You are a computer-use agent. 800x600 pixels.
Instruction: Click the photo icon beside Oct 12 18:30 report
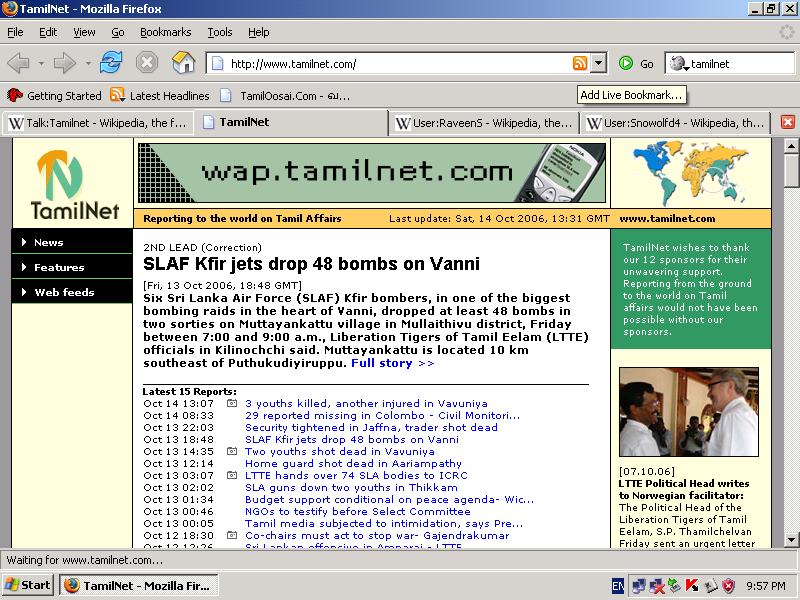point(232,535)
